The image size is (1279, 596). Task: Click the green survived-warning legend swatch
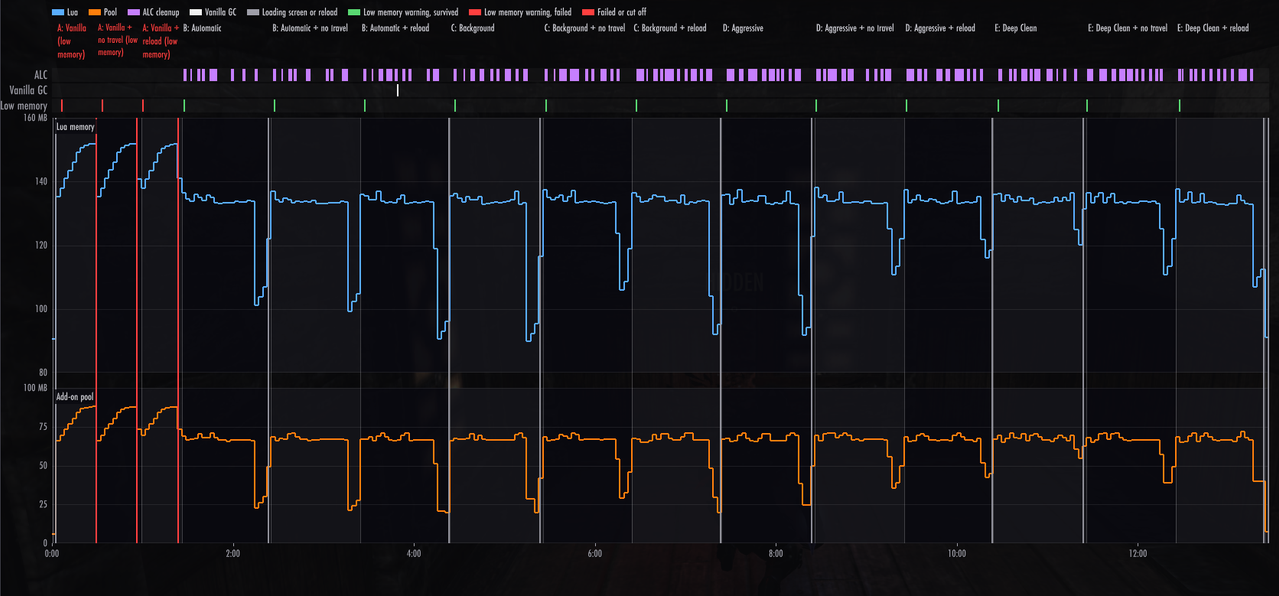(x=353, y=12)
